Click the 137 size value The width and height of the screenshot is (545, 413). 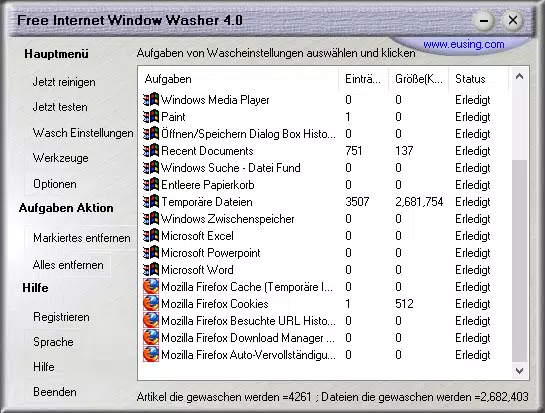pos(404,151)
